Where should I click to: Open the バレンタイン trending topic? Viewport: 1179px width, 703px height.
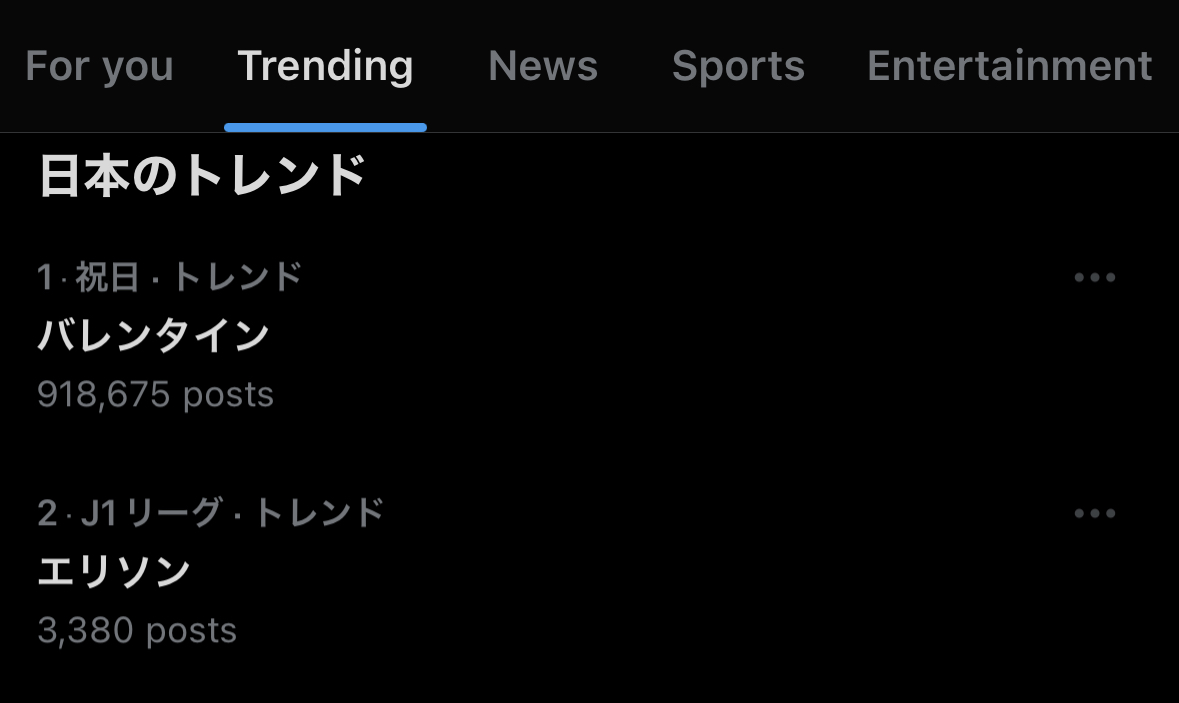(x=153, y=335)
